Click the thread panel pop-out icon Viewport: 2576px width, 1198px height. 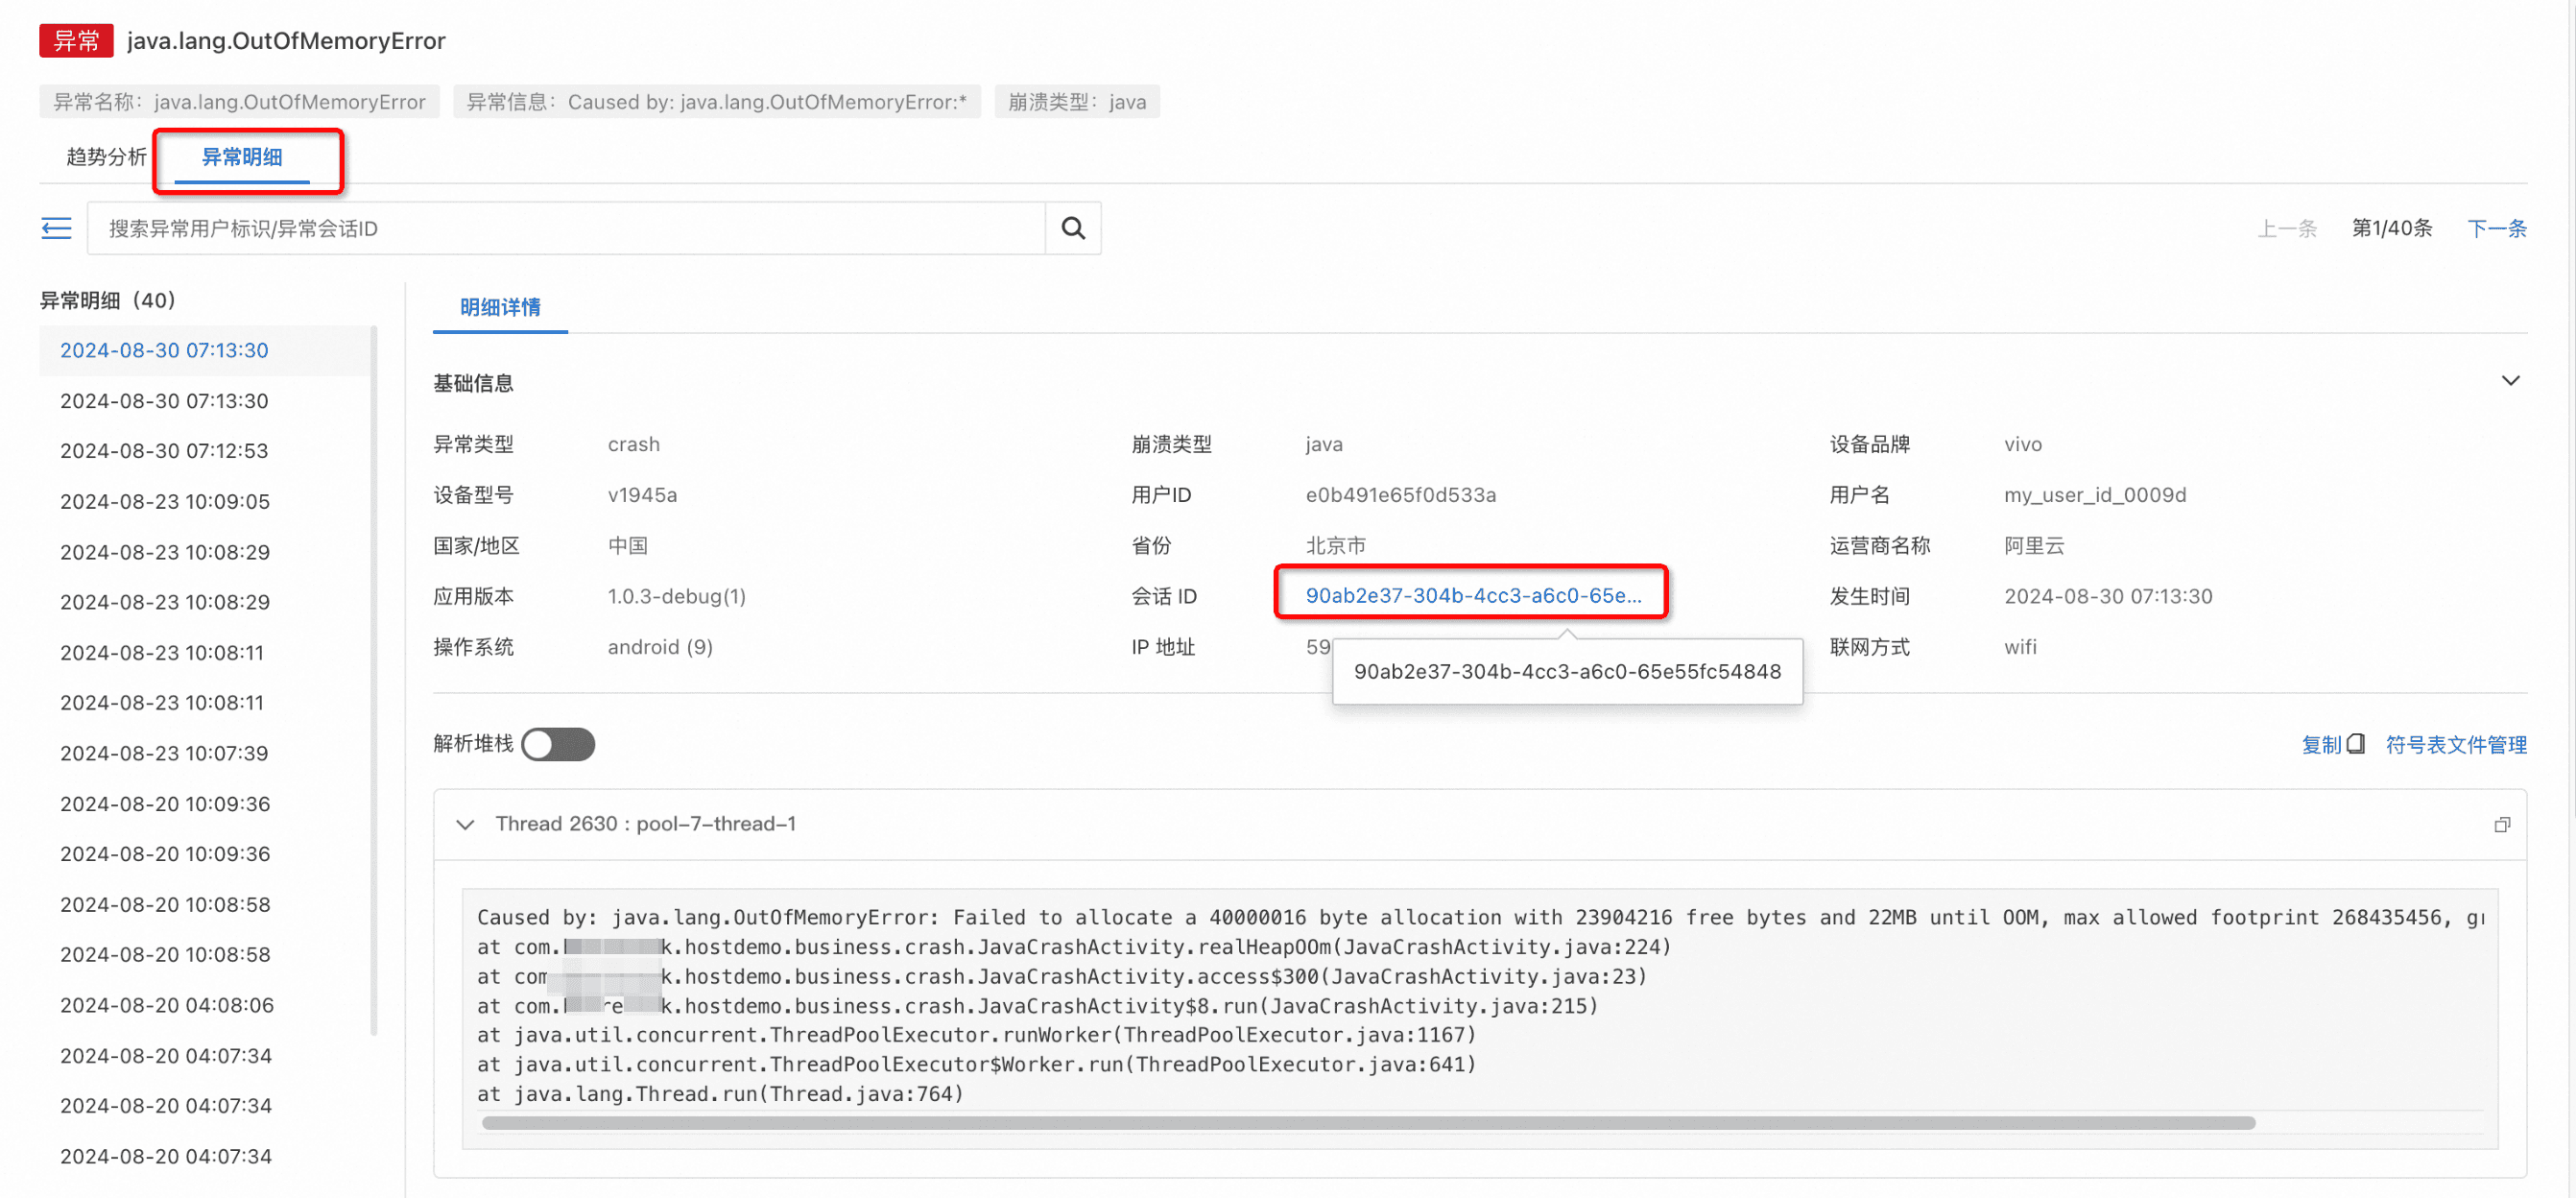click(x=2501, y=824)
